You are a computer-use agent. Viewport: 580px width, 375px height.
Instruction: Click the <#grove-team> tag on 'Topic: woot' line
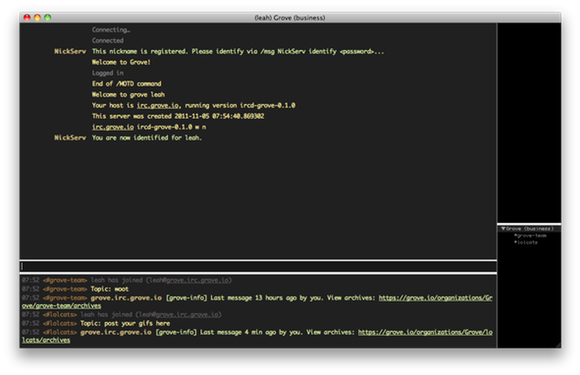point(65,289)
